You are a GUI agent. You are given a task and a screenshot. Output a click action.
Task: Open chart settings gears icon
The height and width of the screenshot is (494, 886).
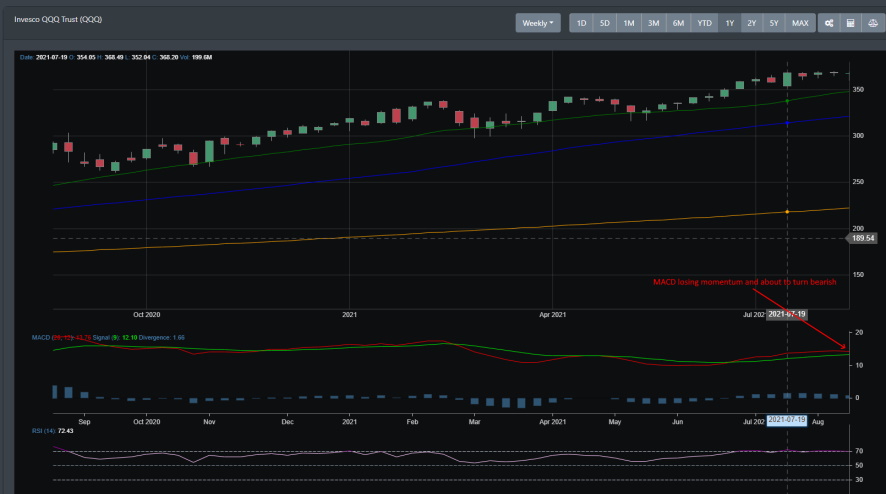click(829, 23)
